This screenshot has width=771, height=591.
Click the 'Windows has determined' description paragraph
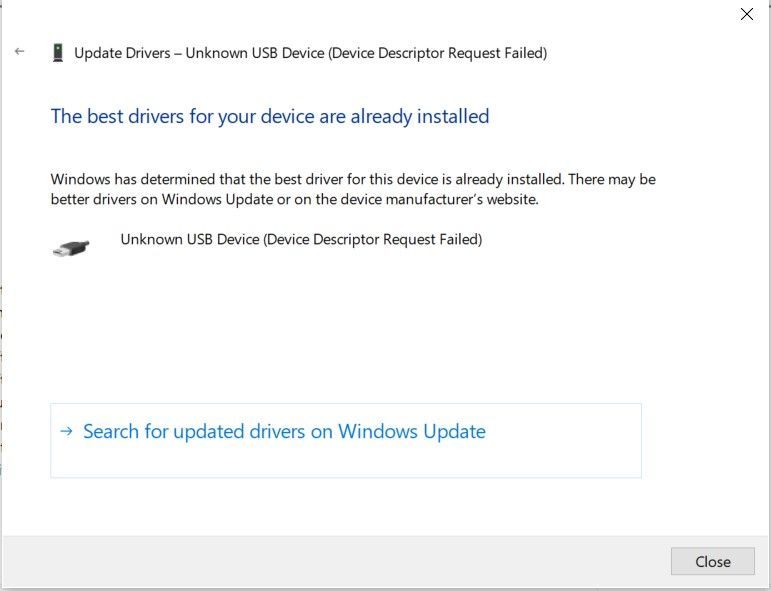(x=353, y=189)
